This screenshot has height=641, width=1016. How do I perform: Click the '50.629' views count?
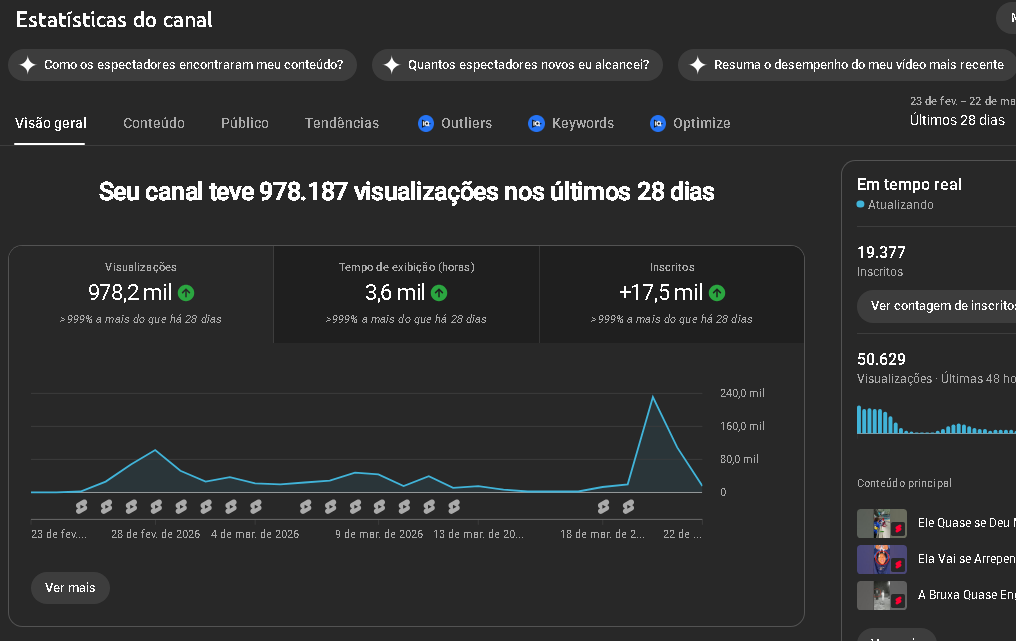coord(881,359)
